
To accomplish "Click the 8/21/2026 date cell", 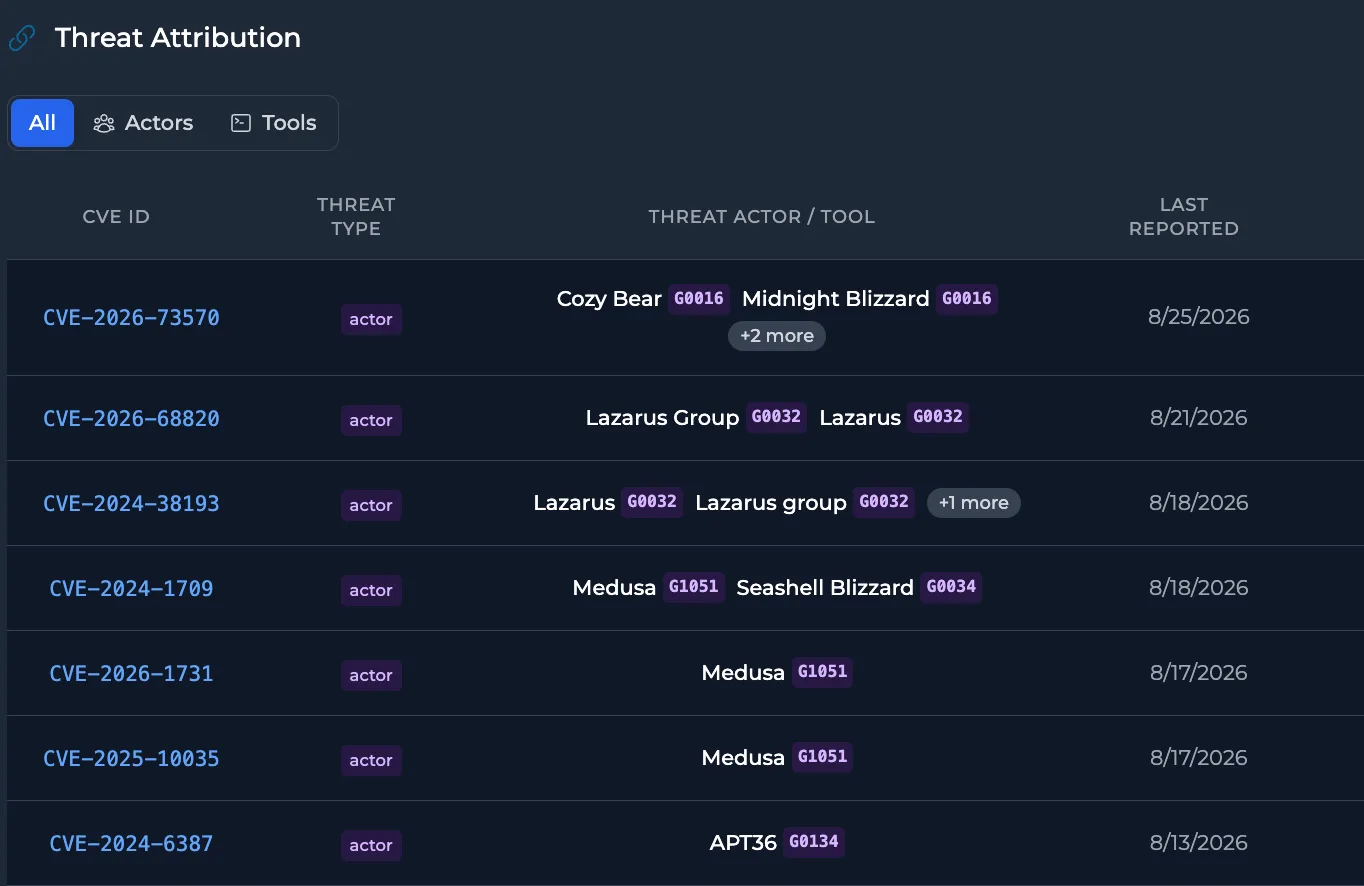I will 1199,418.
